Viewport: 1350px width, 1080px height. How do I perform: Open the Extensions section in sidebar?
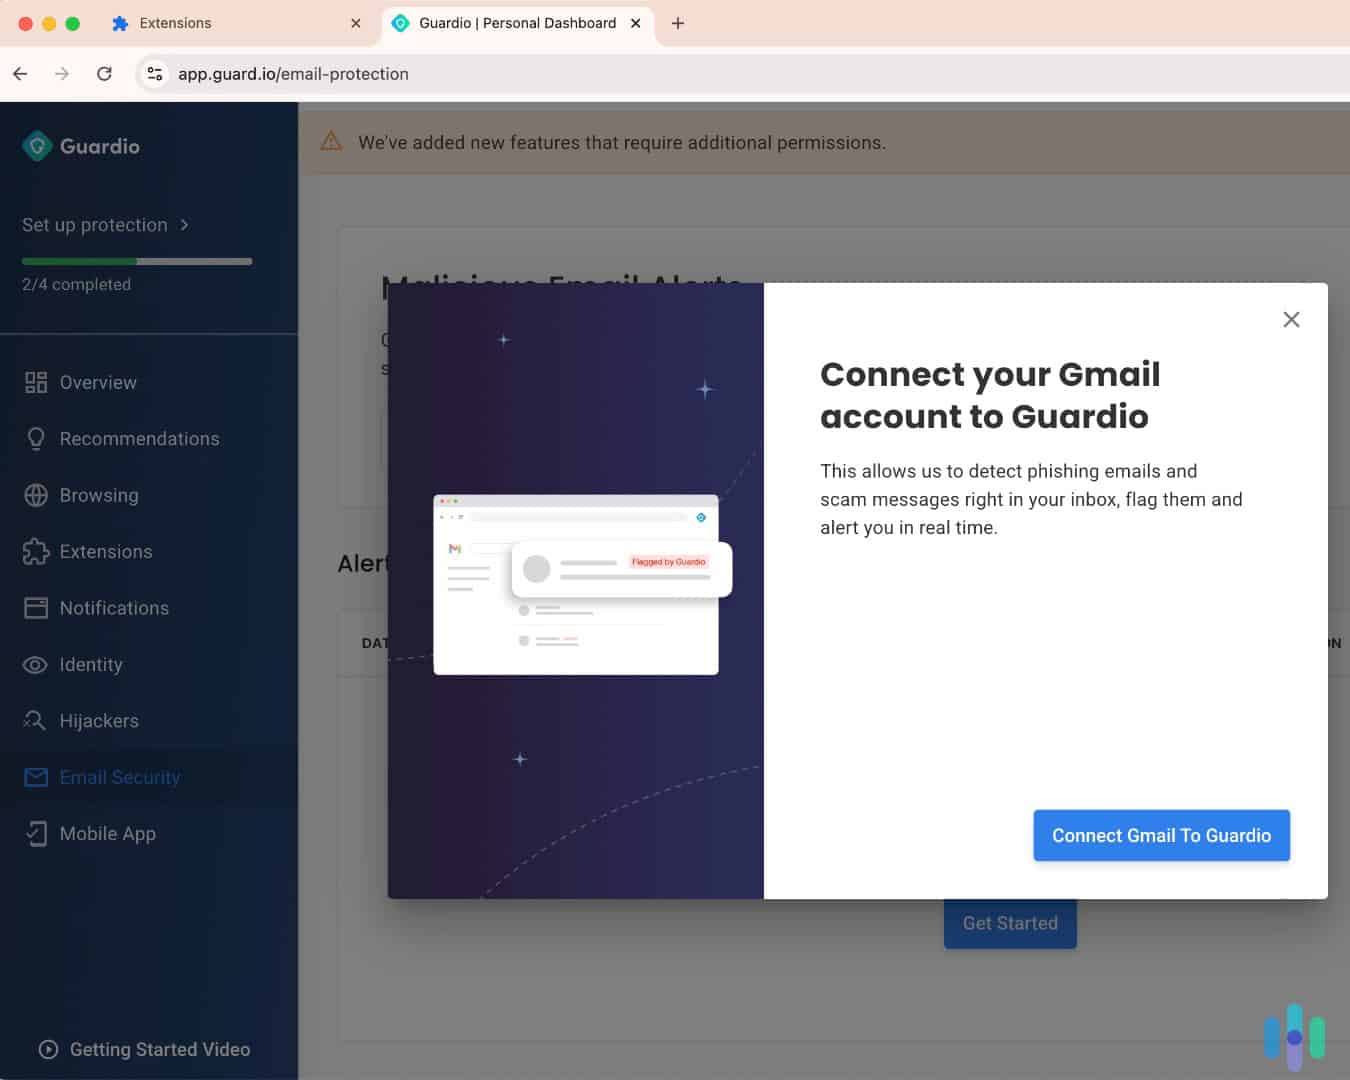click(106, 551)
